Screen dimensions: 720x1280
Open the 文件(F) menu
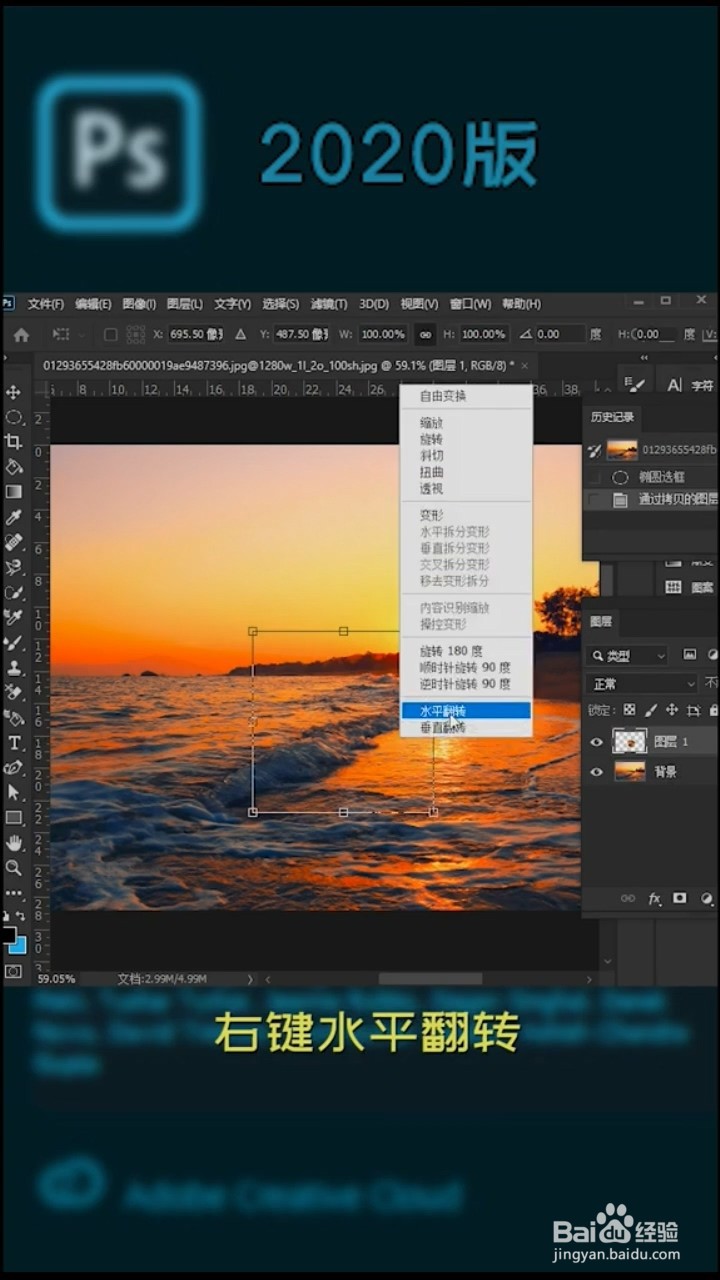[x=46, y=304]
